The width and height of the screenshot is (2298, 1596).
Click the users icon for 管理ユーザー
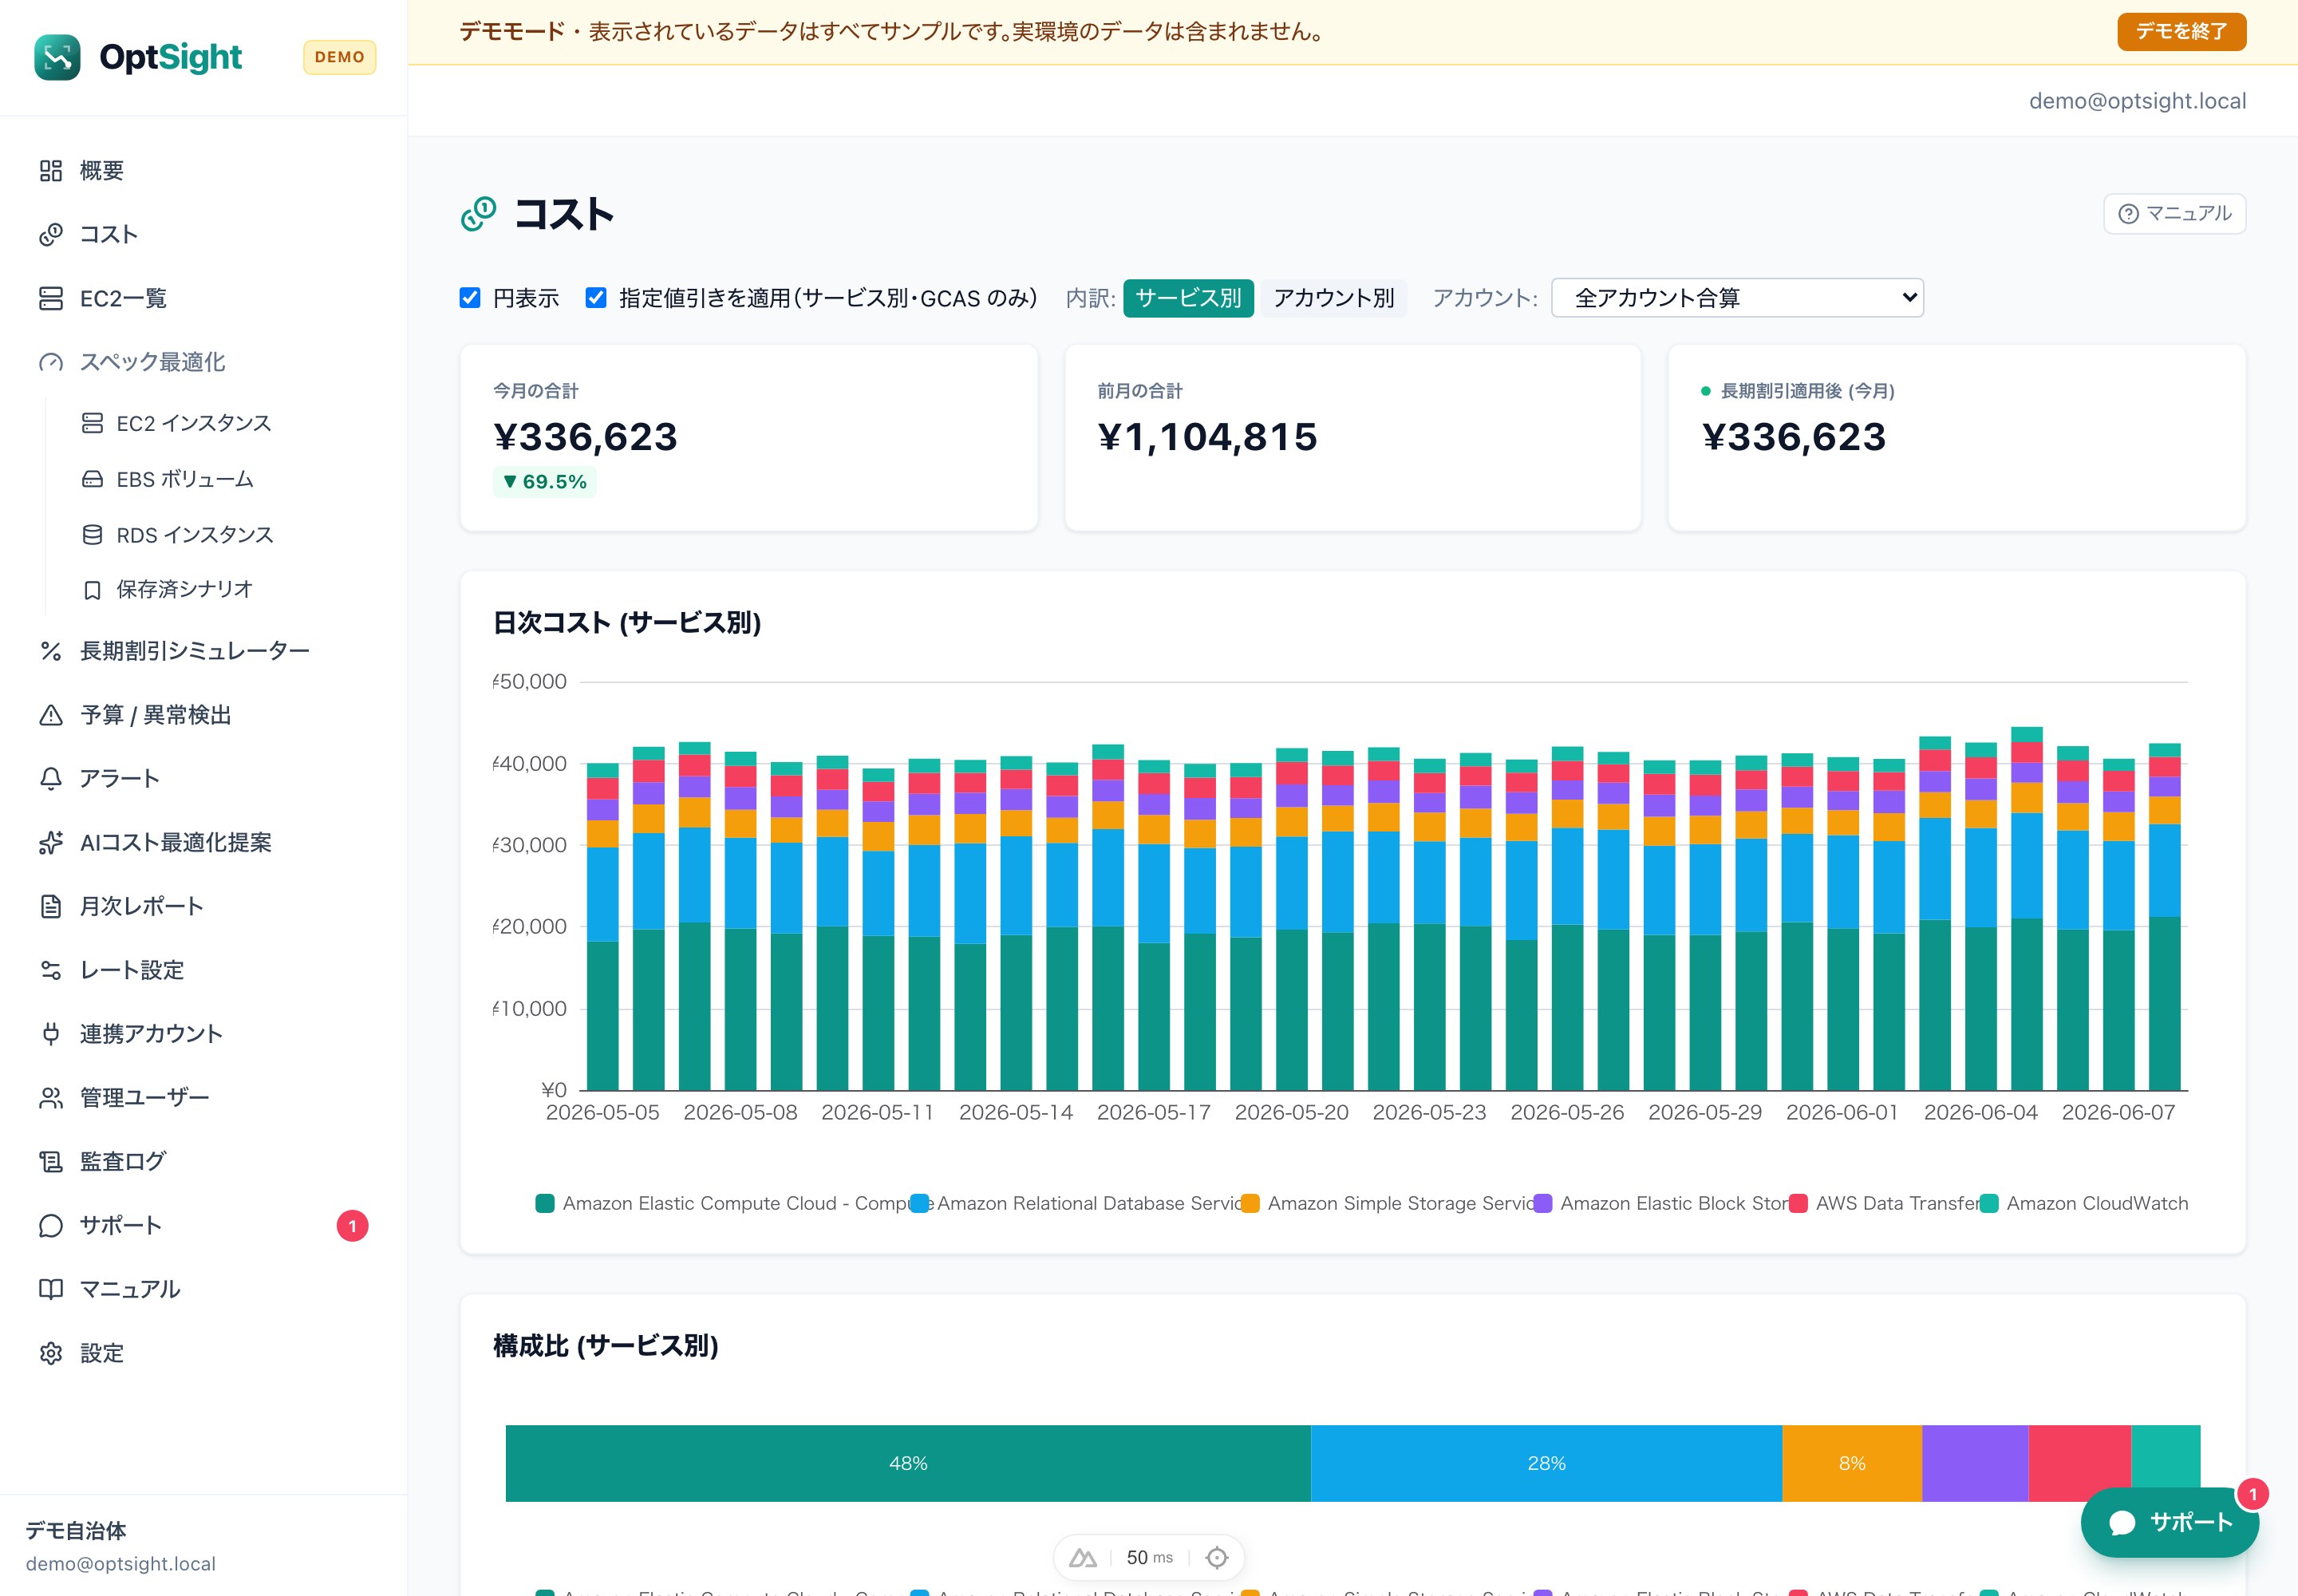[x=51, y=1098]
